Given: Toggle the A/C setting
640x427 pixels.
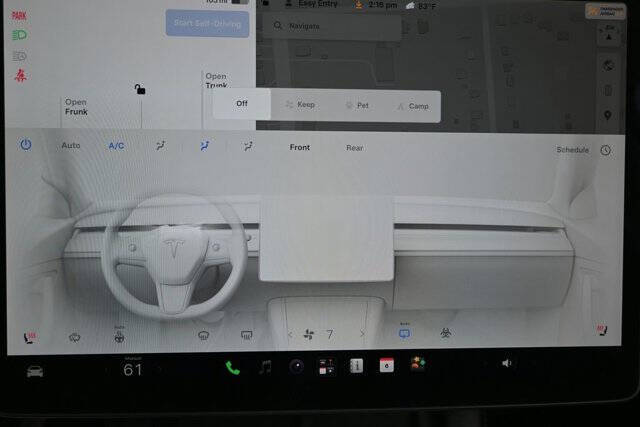Looking at the screenshot, I should [x=116, y=146].
